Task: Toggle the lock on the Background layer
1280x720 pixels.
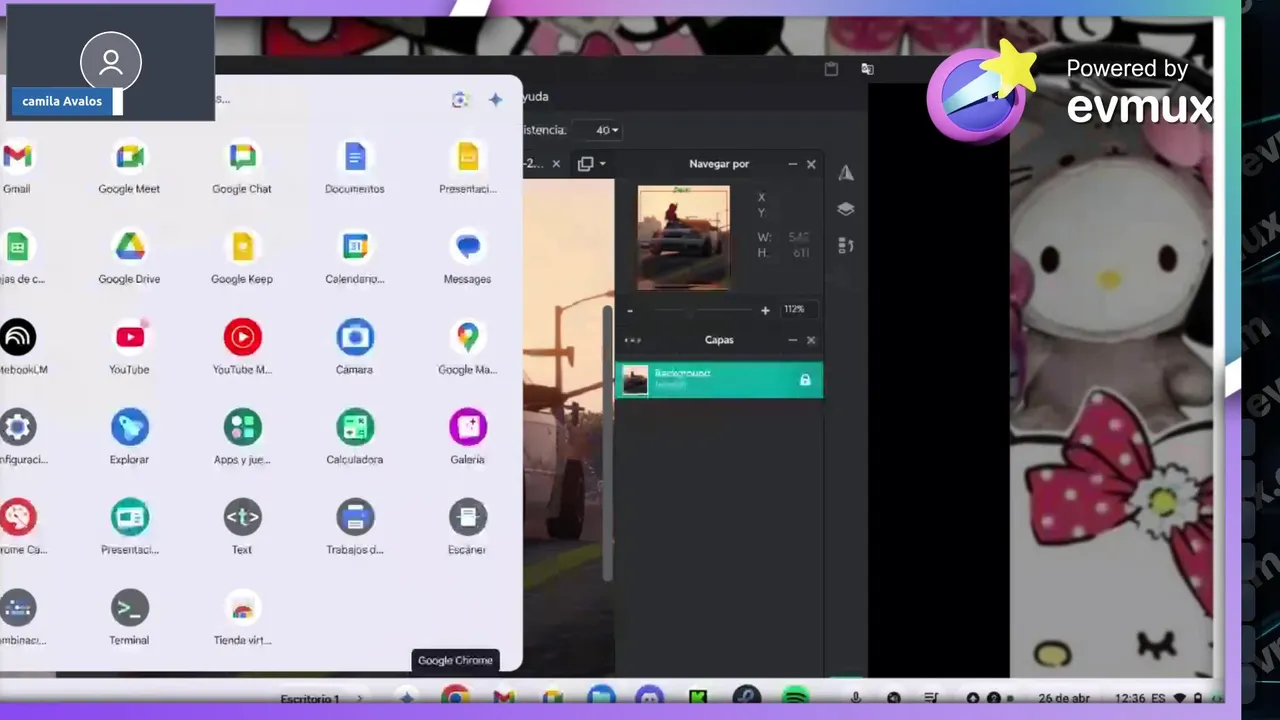Action: (805, 380)
